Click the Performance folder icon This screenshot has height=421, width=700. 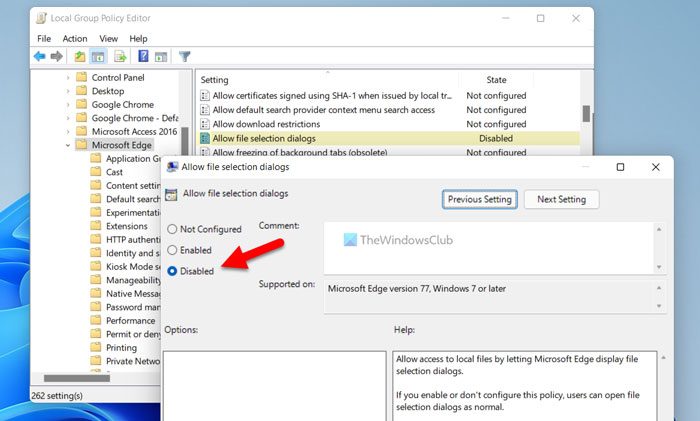pos(96,320)
